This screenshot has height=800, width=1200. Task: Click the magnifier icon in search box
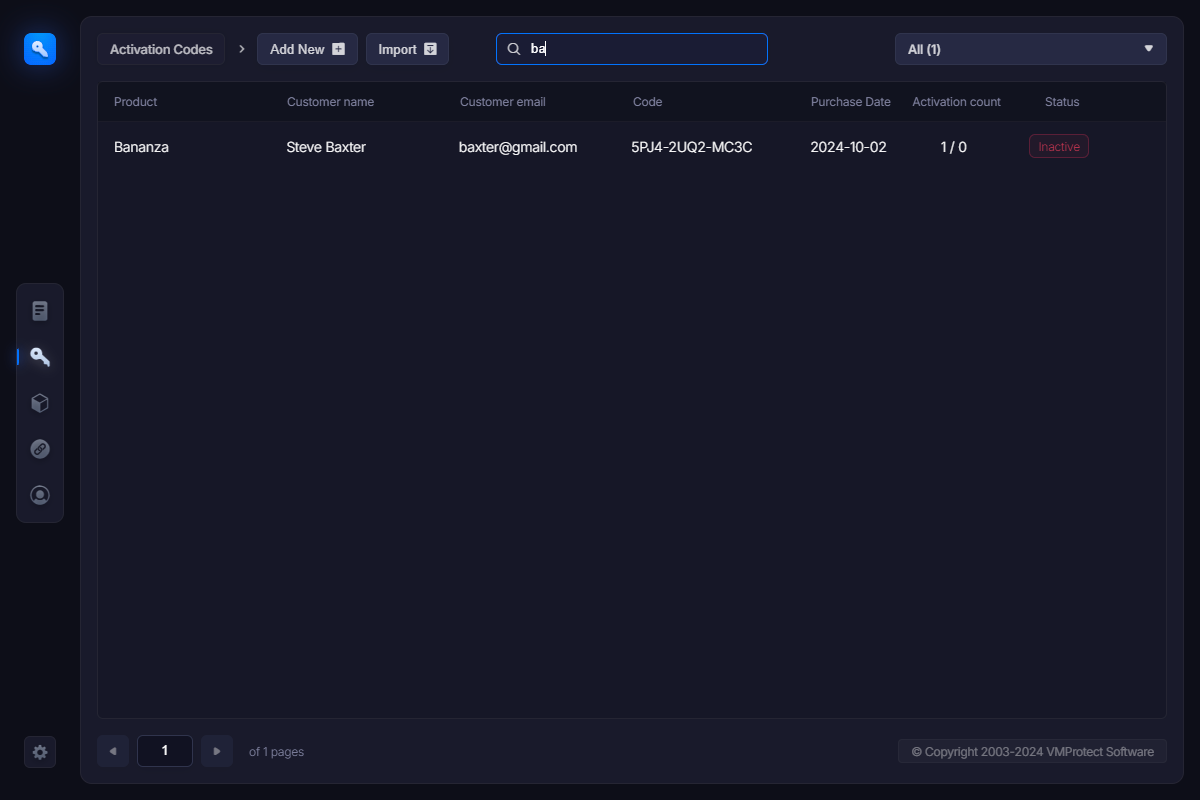tap(514, 49)
